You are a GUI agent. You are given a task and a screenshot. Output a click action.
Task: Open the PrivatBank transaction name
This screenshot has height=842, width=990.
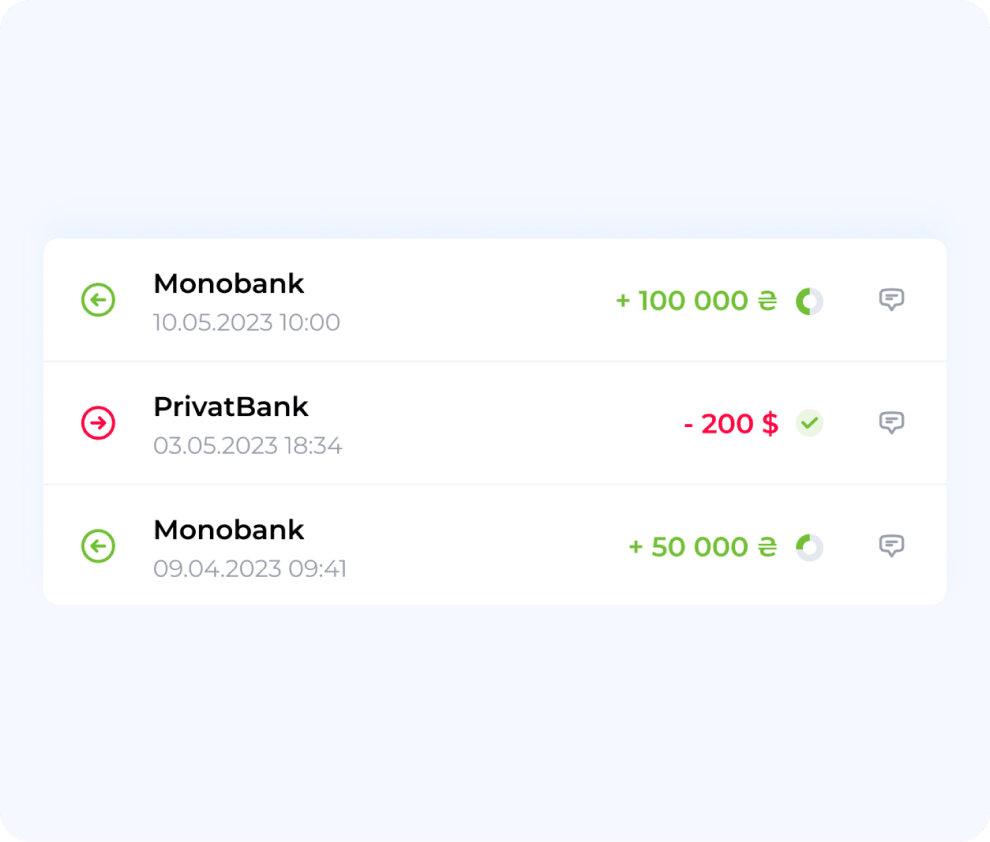click(230, 407)
